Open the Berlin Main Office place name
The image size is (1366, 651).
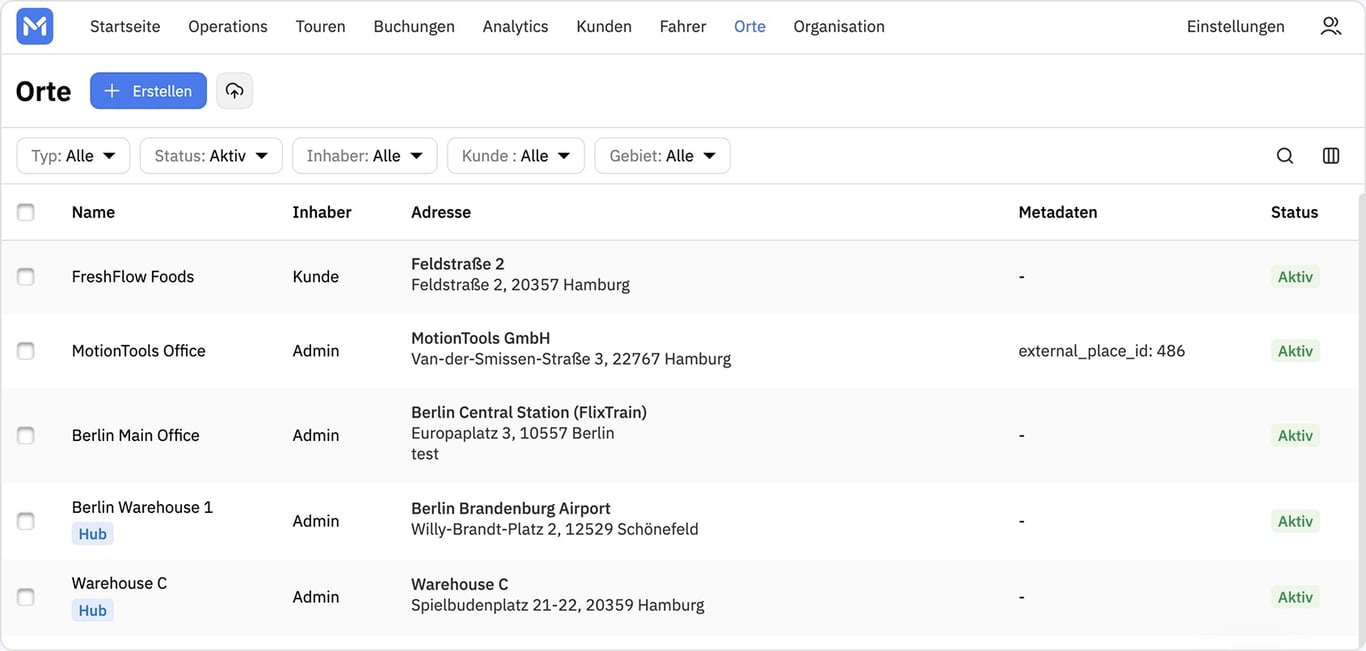click(136, 435)
